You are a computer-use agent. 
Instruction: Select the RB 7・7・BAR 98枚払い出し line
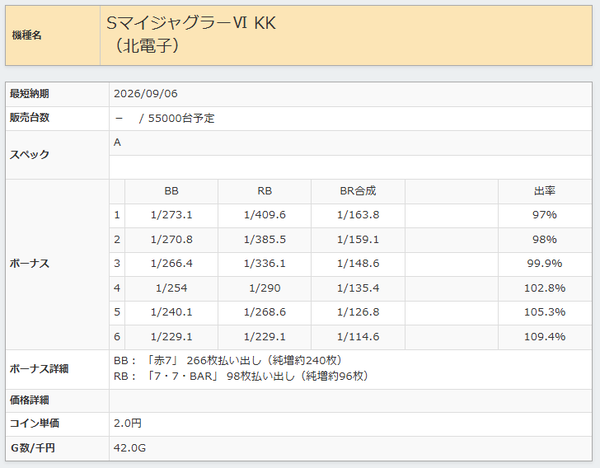pos(241,377)
